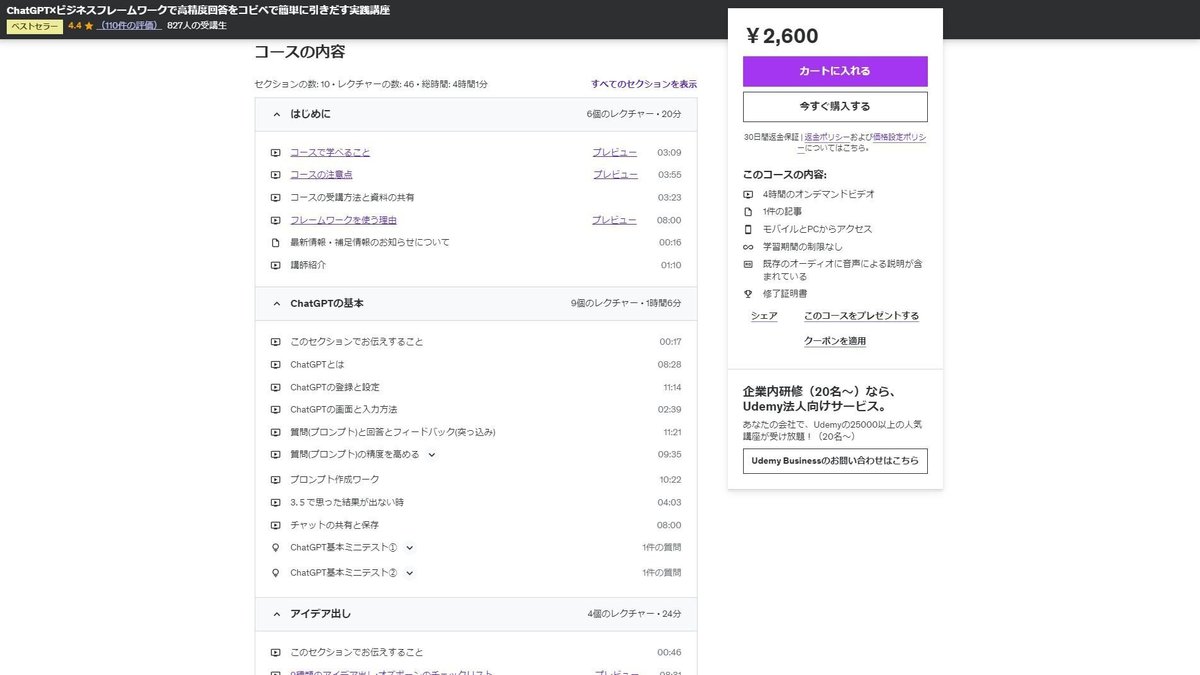This screenshot has height=675, width=1200.
Task: Click the trophy icon beside 修了証明書
Action: click(x=748, y=294)
